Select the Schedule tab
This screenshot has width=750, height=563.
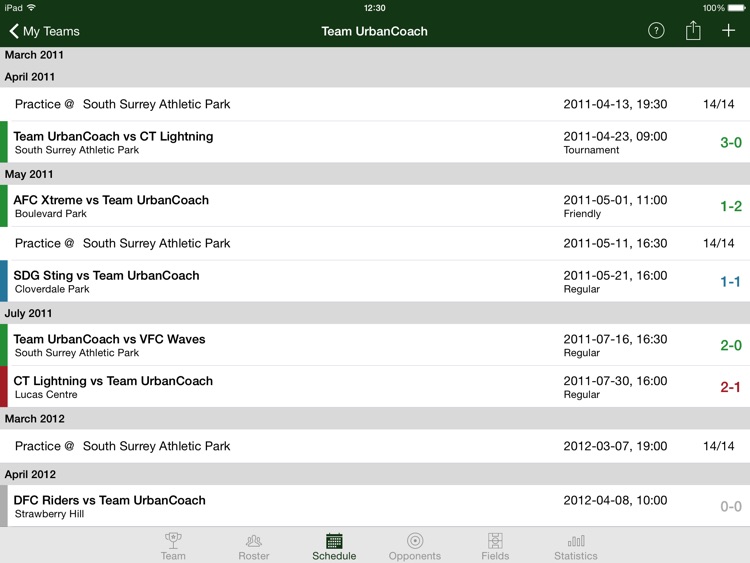click(x=334, y=547)
